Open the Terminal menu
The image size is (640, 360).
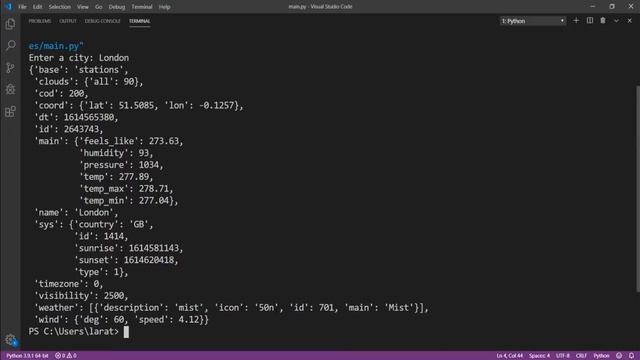point(142,7)
